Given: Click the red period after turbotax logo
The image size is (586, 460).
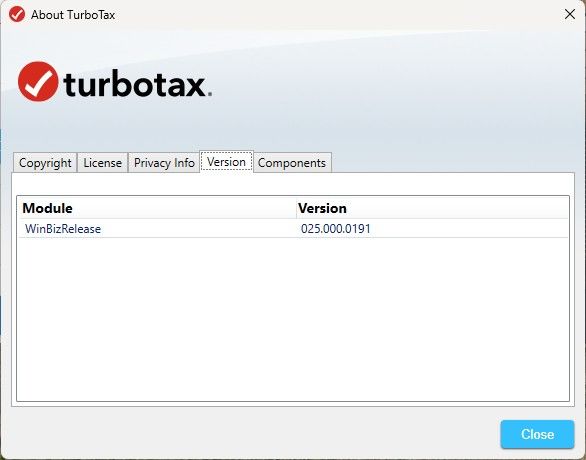Looking at the screenshot, I should [210, 94].
